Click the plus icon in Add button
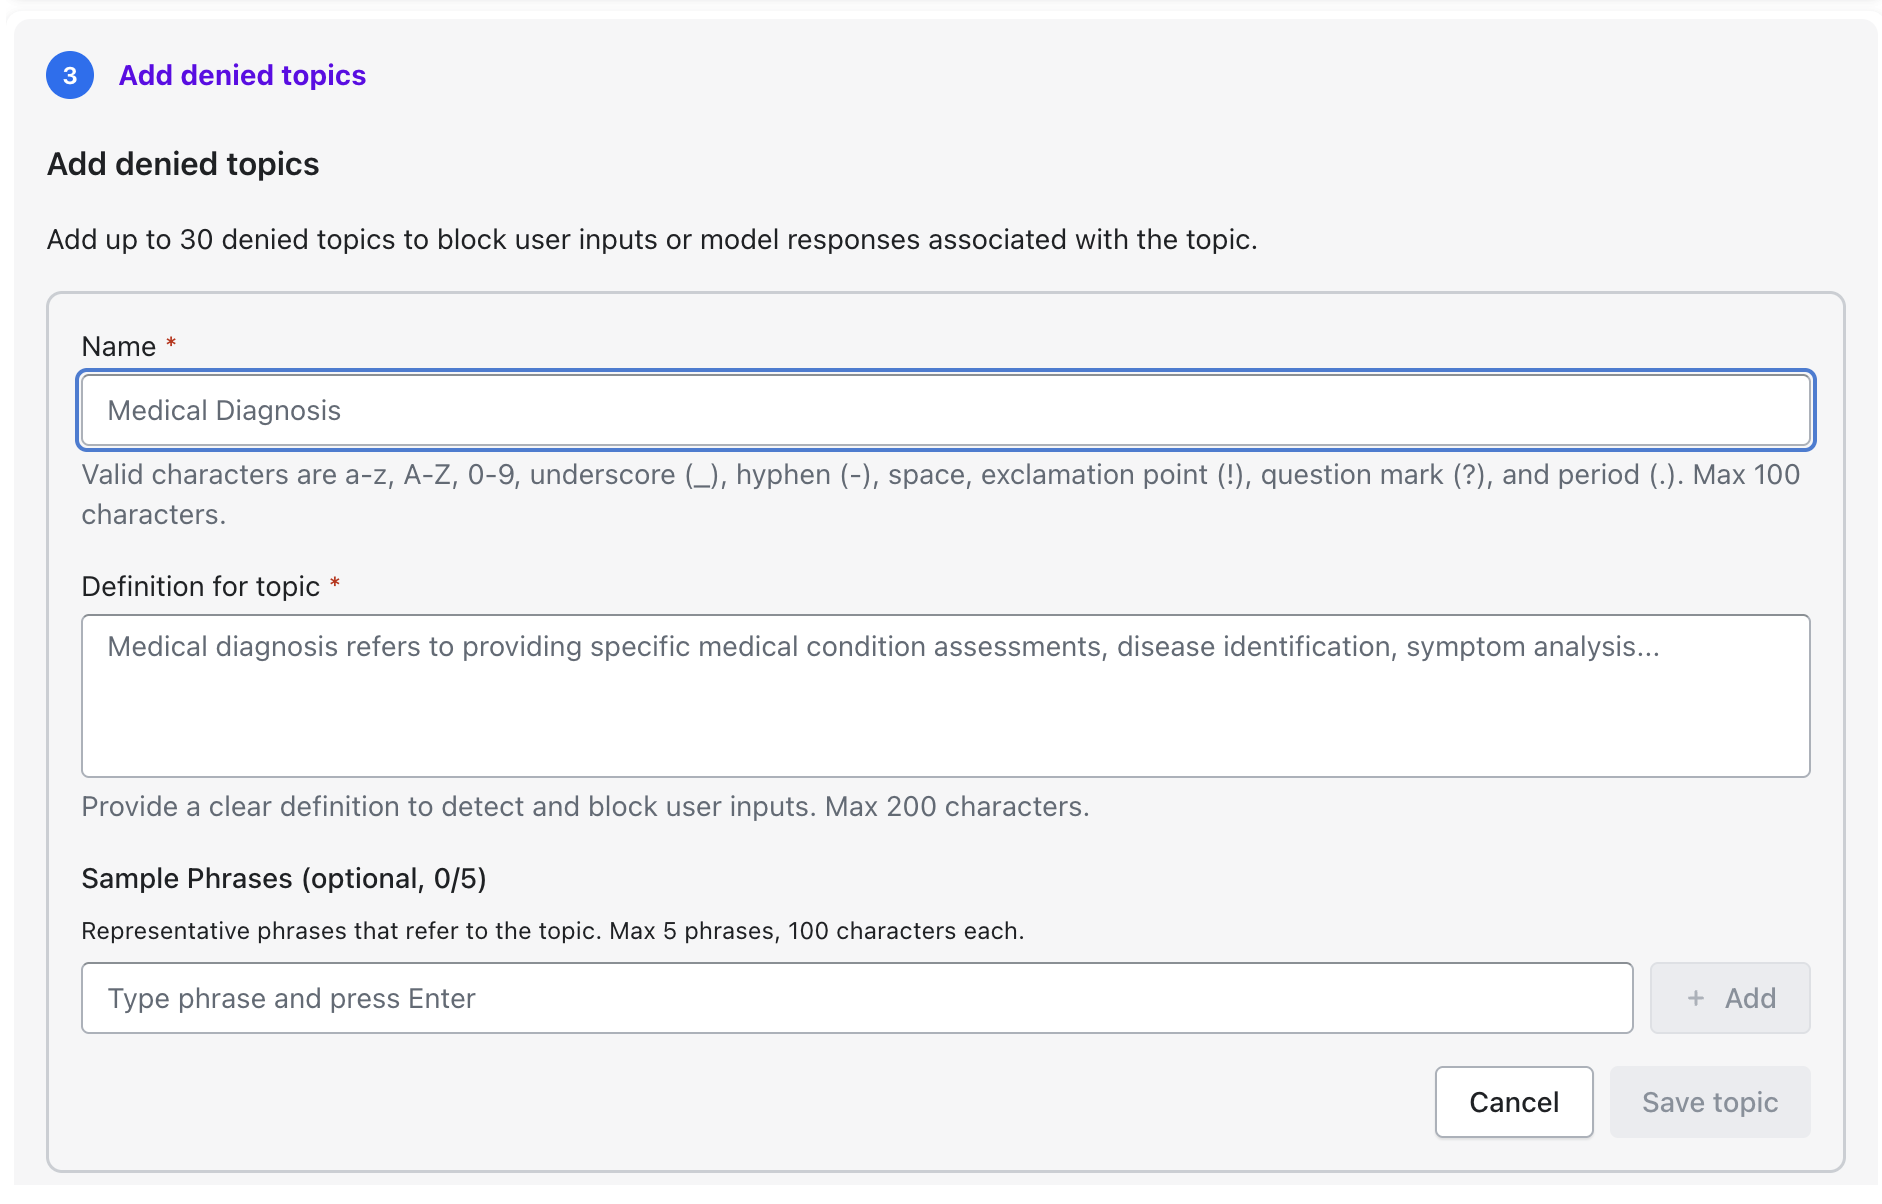This screenshot has width=1882, height=1204. point(1696,998)
